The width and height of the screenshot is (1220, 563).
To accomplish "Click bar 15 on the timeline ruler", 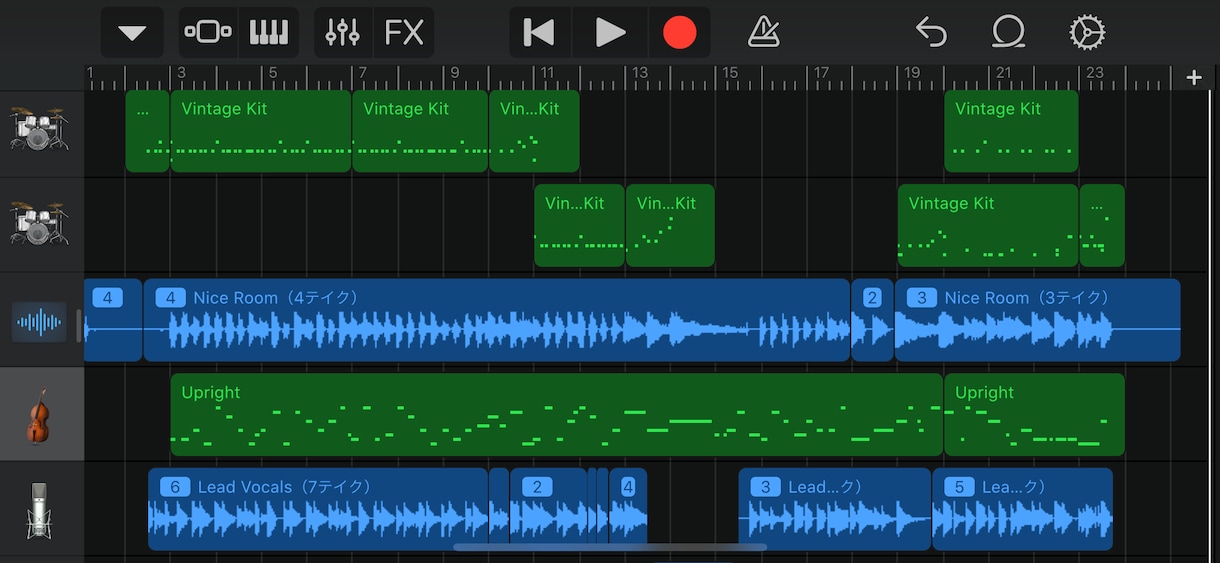I will coord(730,73).
